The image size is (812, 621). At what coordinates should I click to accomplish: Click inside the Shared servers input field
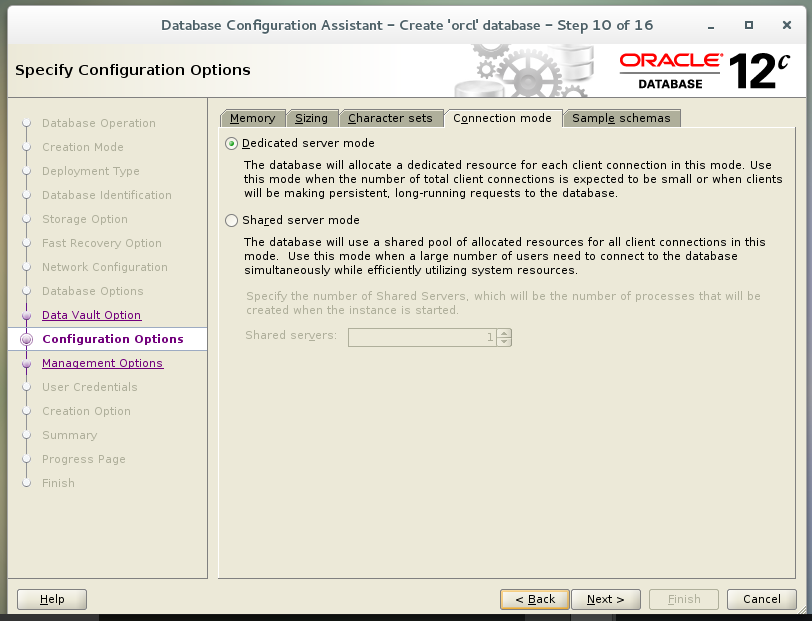pos(420,337)
